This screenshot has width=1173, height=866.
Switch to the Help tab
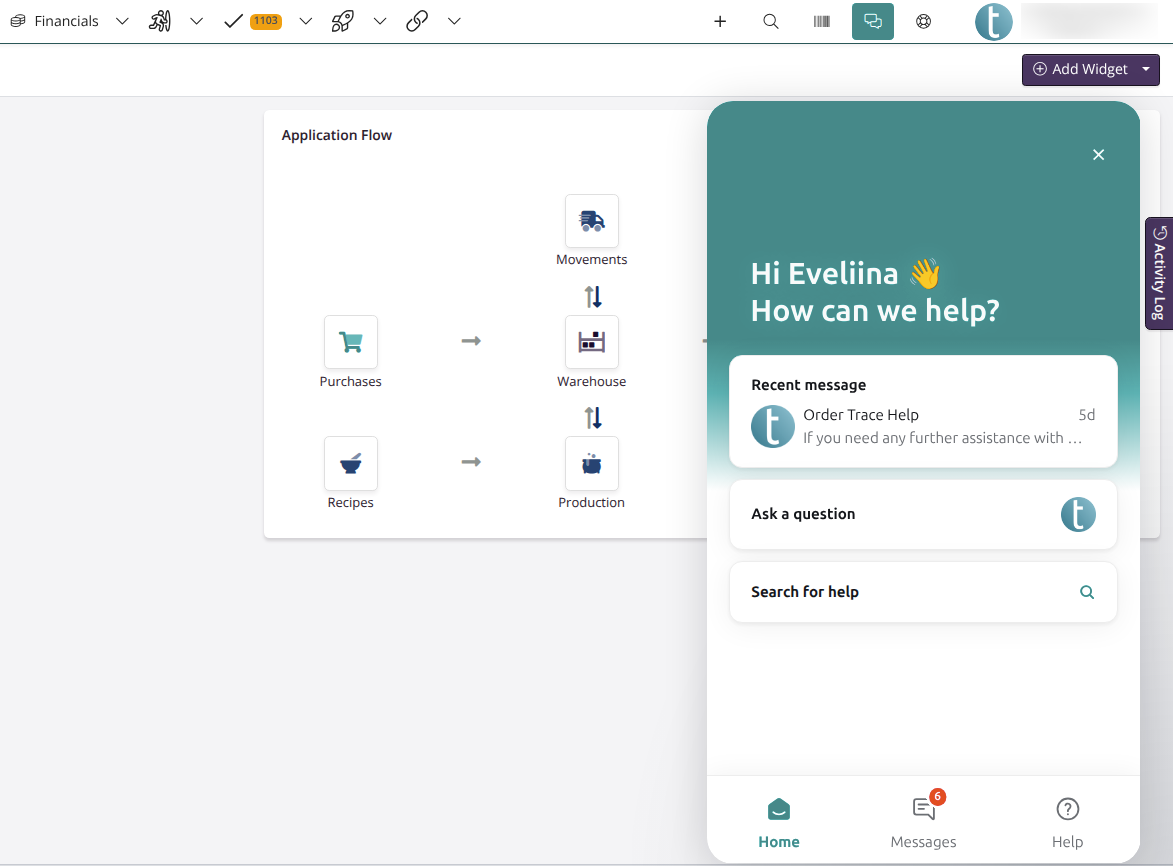1067,821
